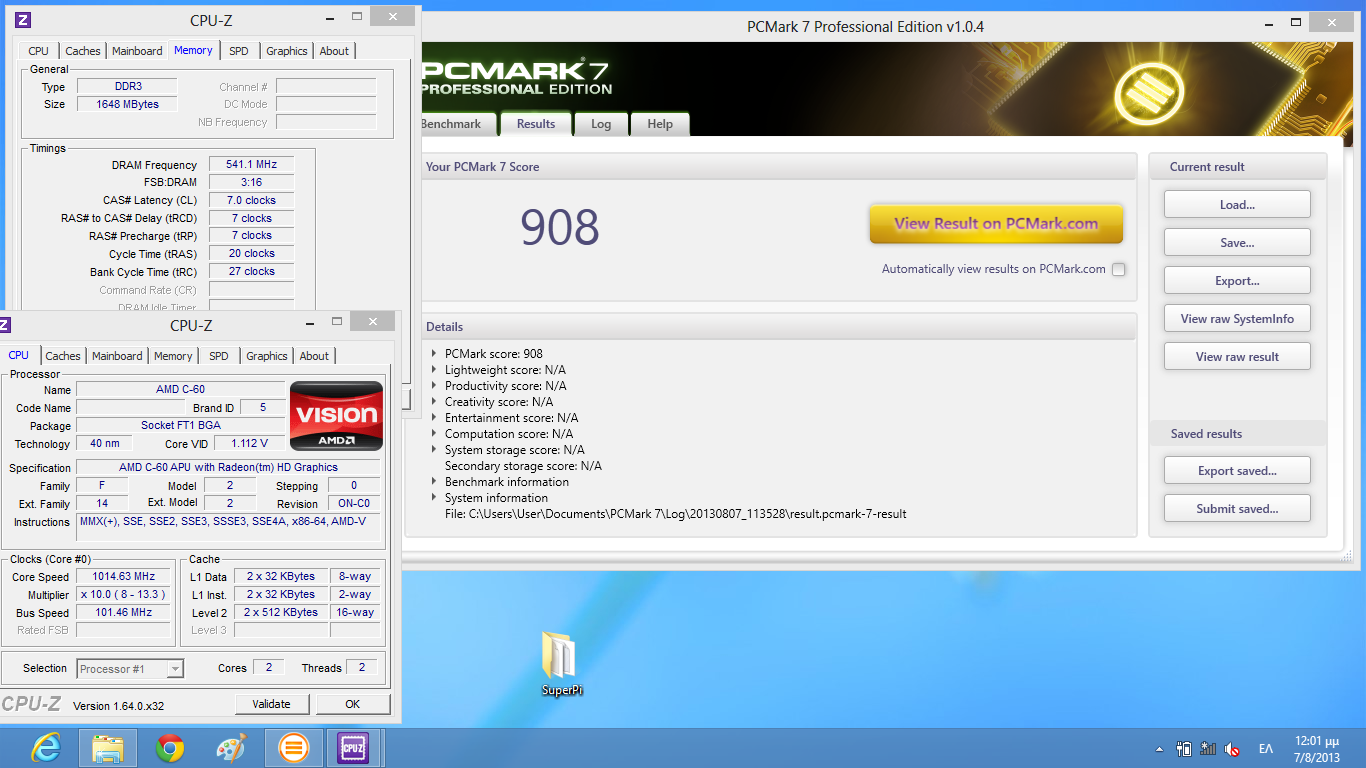This screenshot has width=1366, height=768.
Task: Switch to the PCMark Benchmark tab
Action: (x=452, y=124)
